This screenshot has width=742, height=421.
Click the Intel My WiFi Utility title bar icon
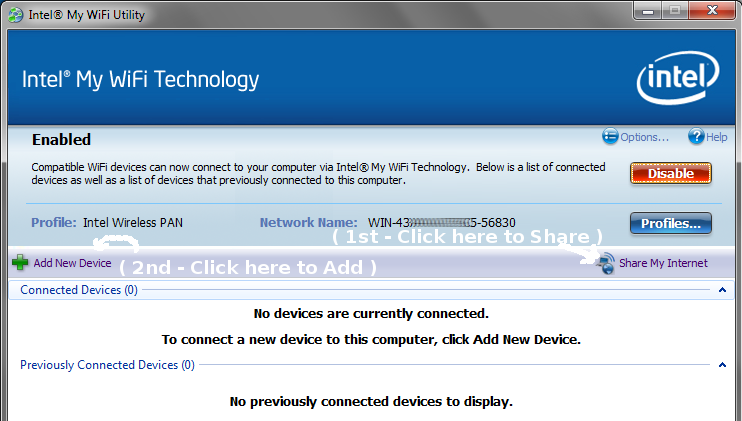[x=16, y=15]
